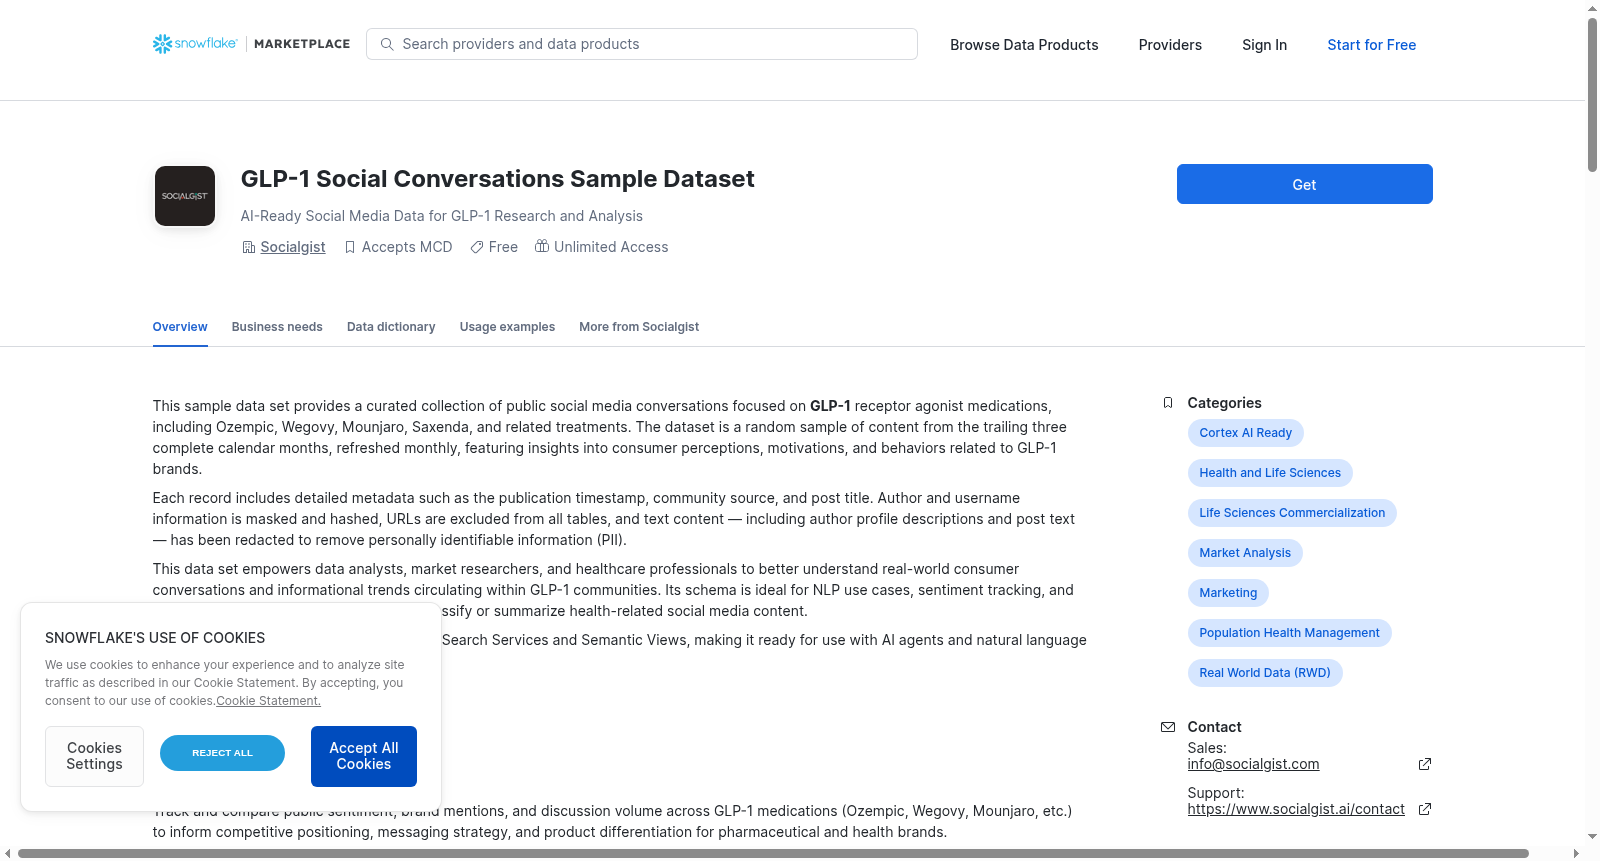The height and width of the screenshot is (861, 1600).
Task: Click the info@socialgist.com email link
Action: tap(1253, 764)
